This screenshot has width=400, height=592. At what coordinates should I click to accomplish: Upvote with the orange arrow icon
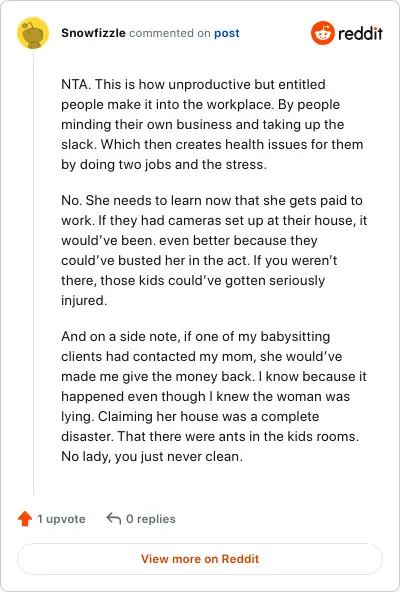(x=25, y=519)
